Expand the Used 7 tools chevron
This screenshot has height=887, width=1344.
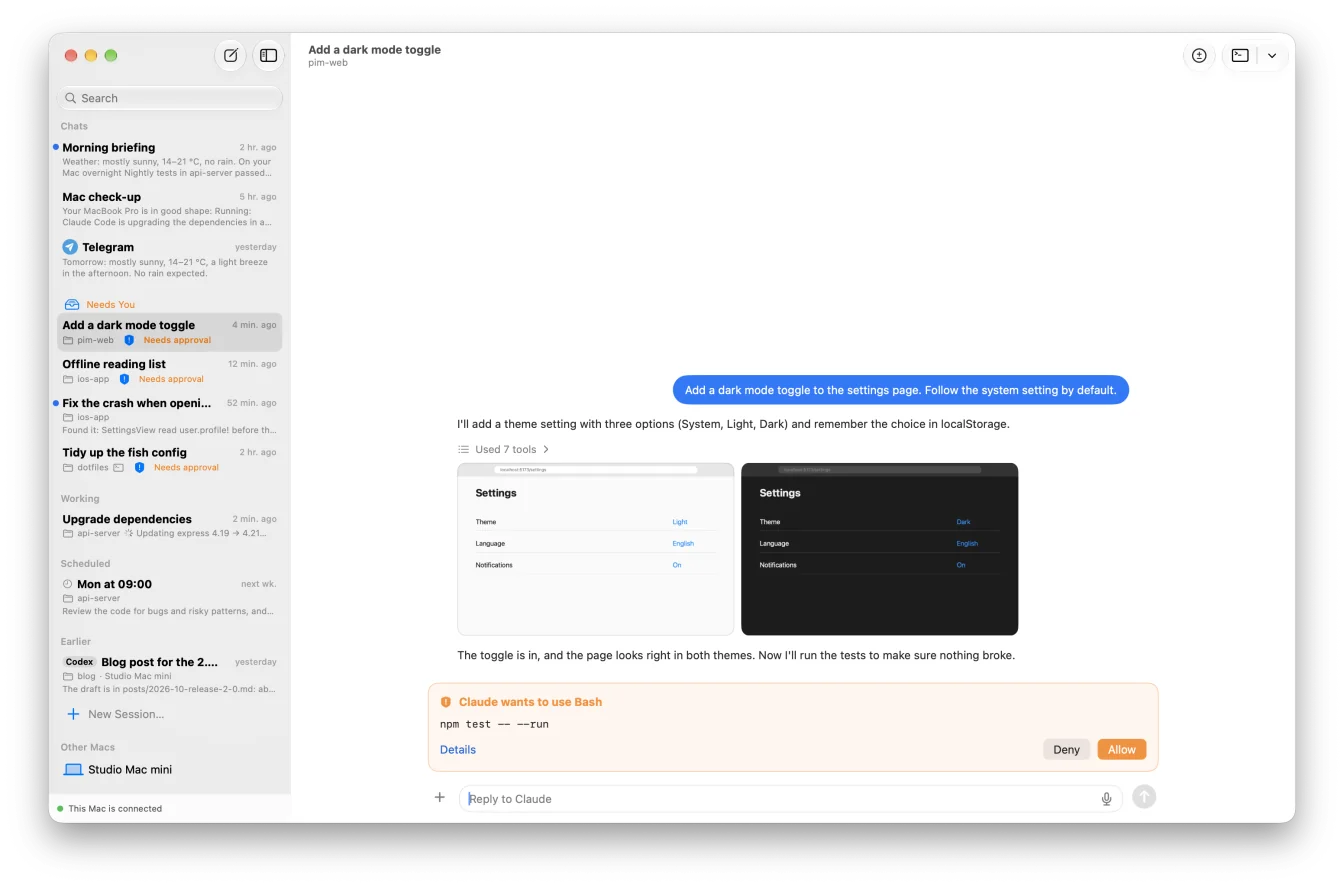point(546,450)
